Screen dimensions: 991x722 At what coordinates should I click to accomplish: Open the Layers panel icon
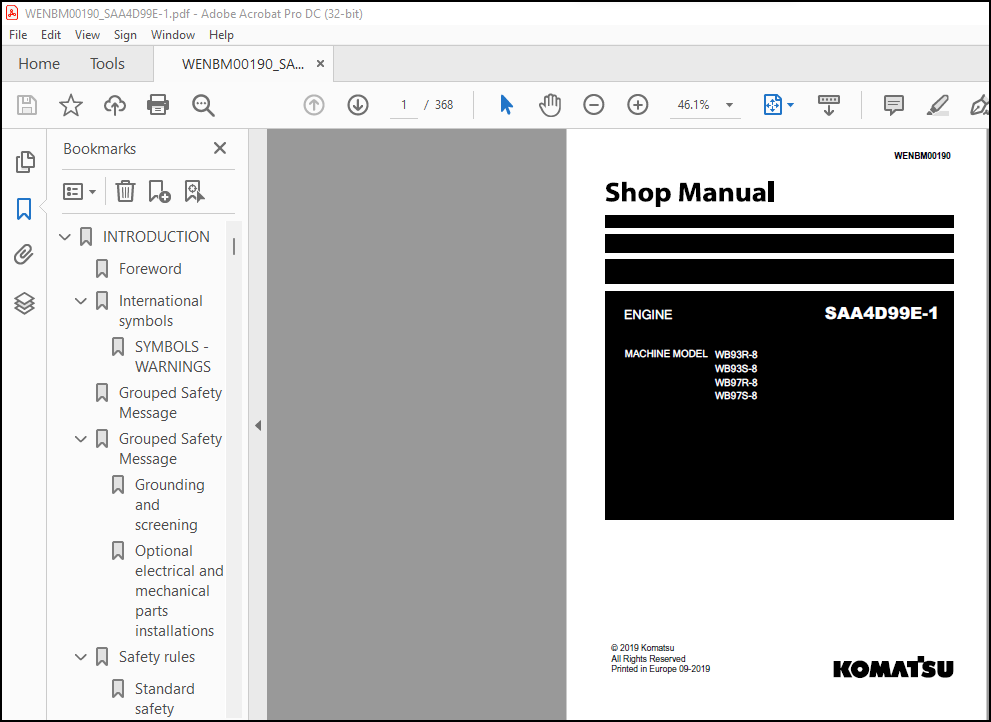(24, 303)
